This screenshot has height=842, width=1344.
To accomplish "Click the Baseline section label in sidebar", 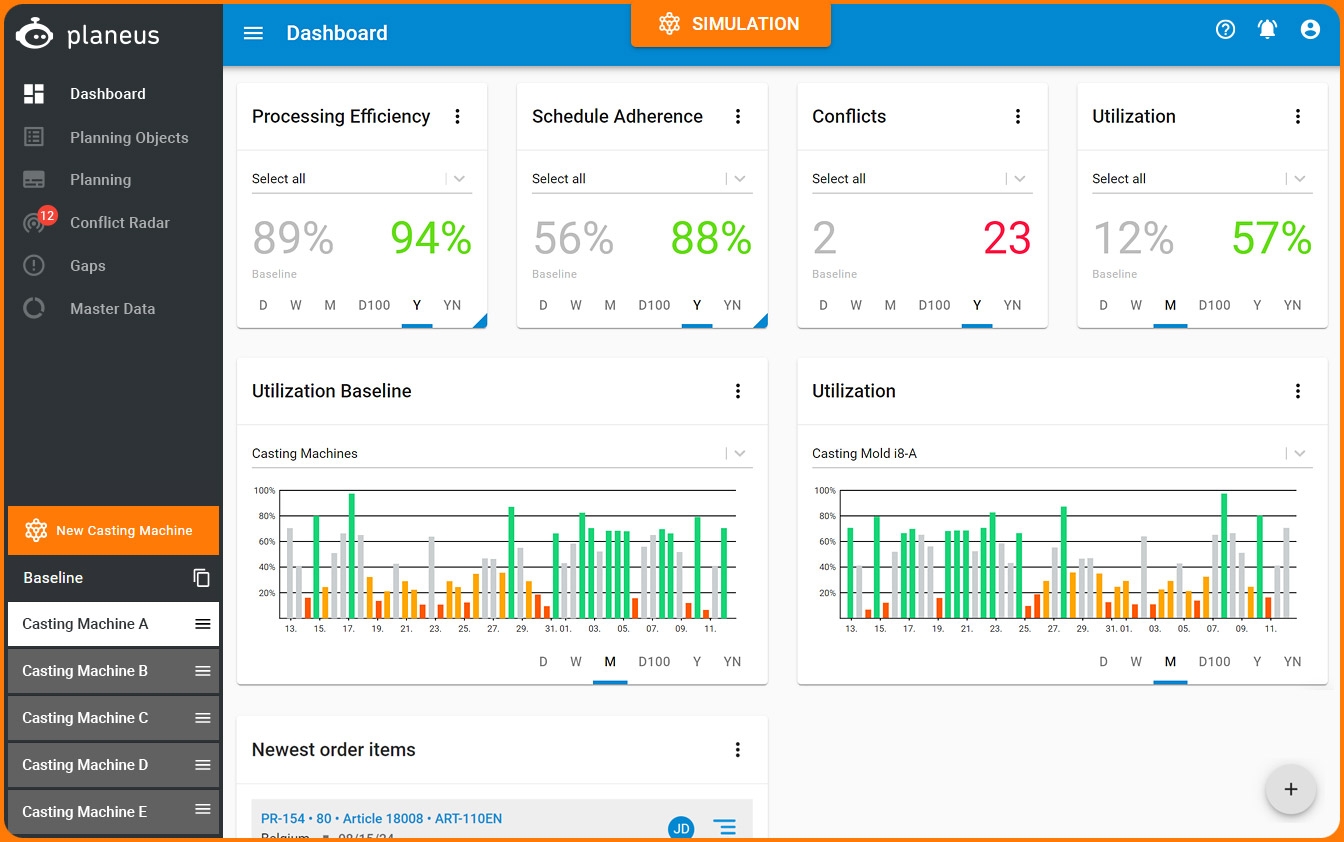I will [x=53, y=578].
